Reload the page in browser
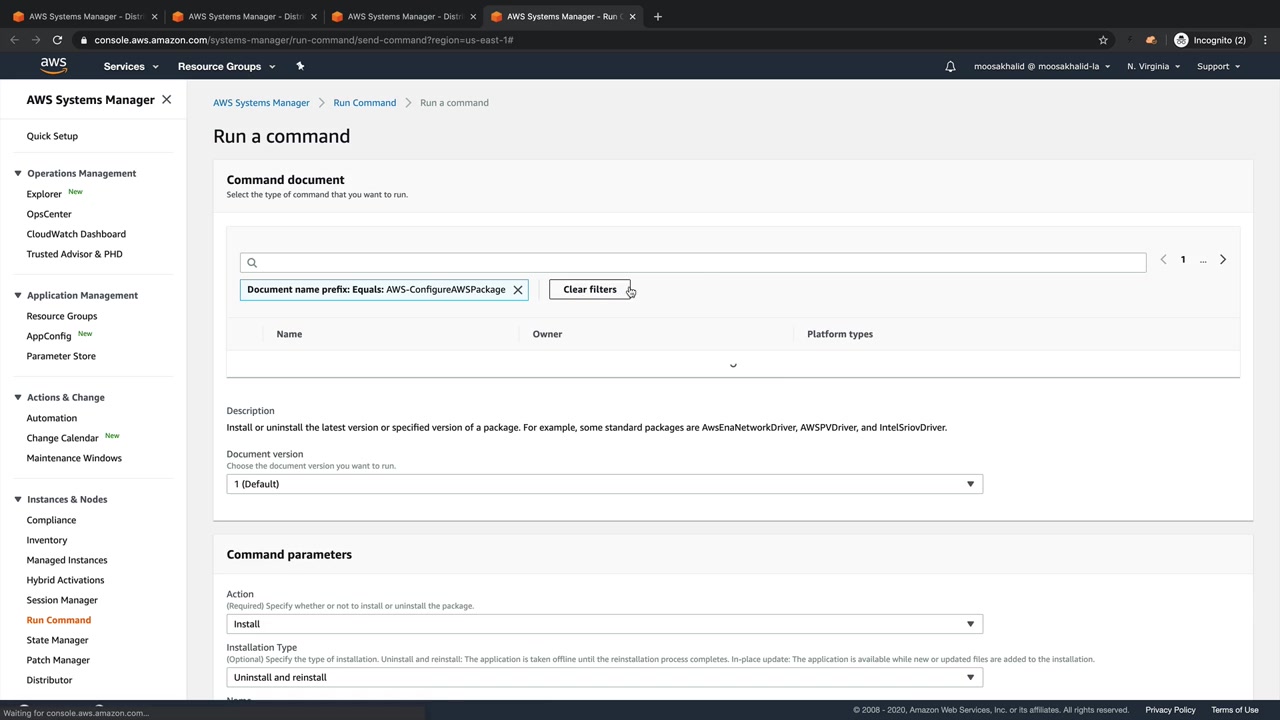 (57, 40)
